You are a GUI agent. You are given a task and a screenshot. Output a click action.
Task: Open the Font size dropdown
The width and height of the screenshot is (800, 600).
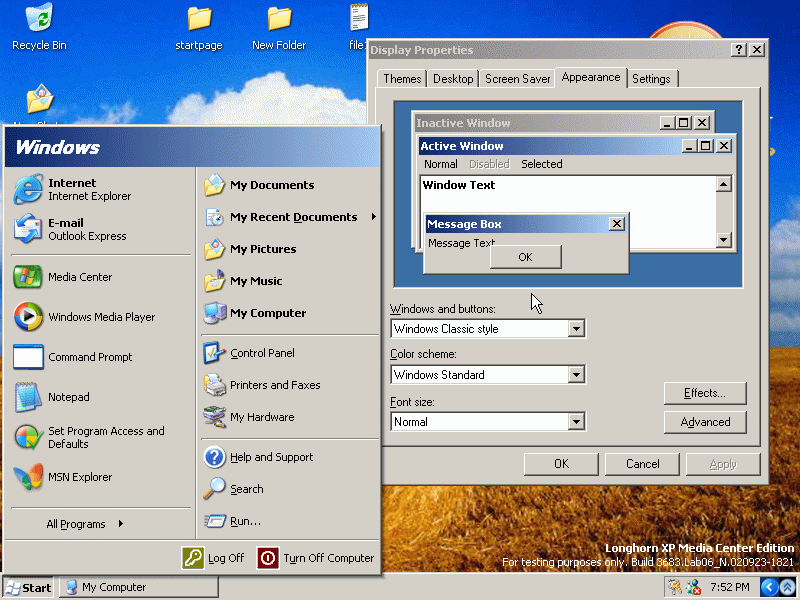[x=576, y=421]
